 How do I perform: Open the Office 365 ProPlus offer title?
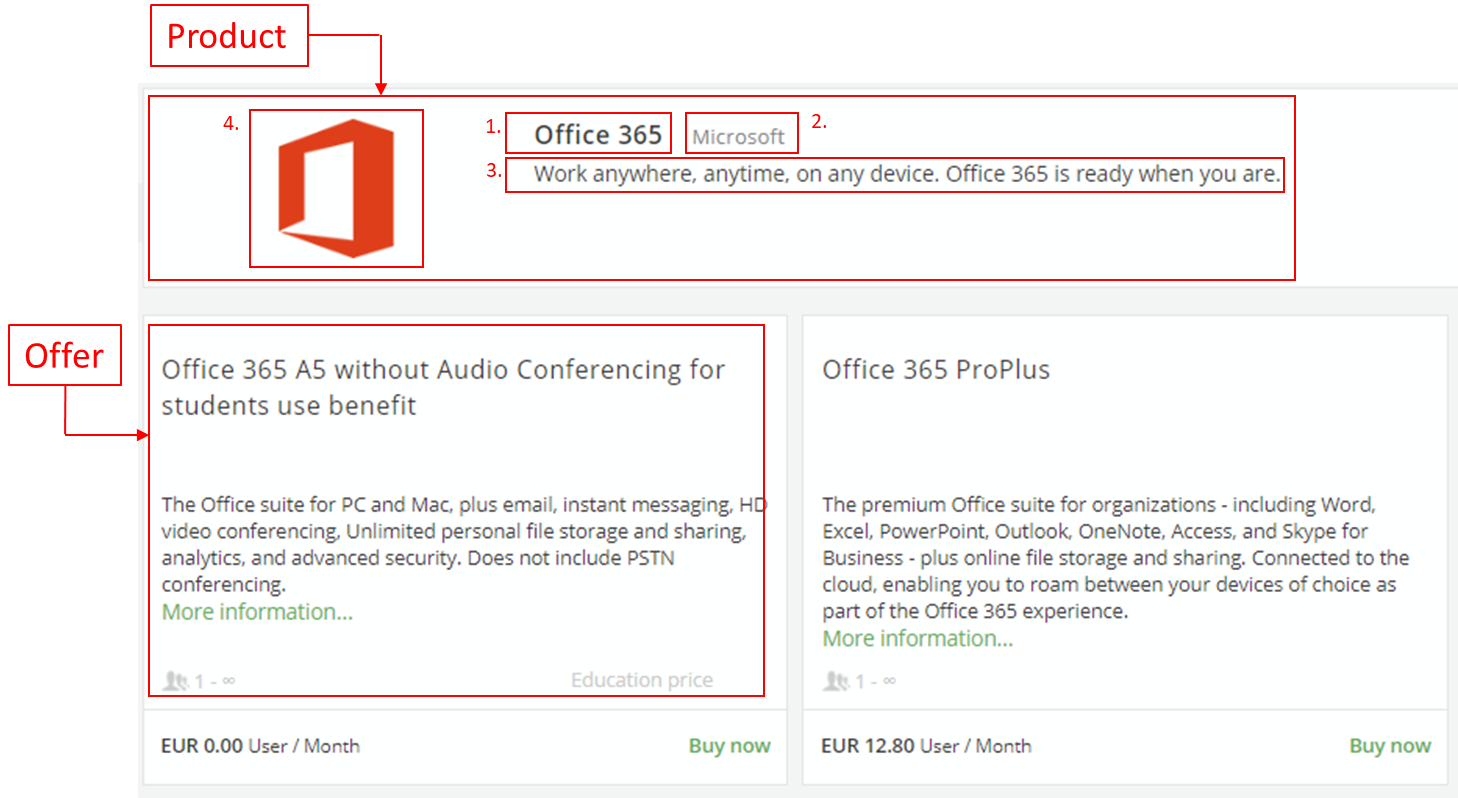pos(936,369)
